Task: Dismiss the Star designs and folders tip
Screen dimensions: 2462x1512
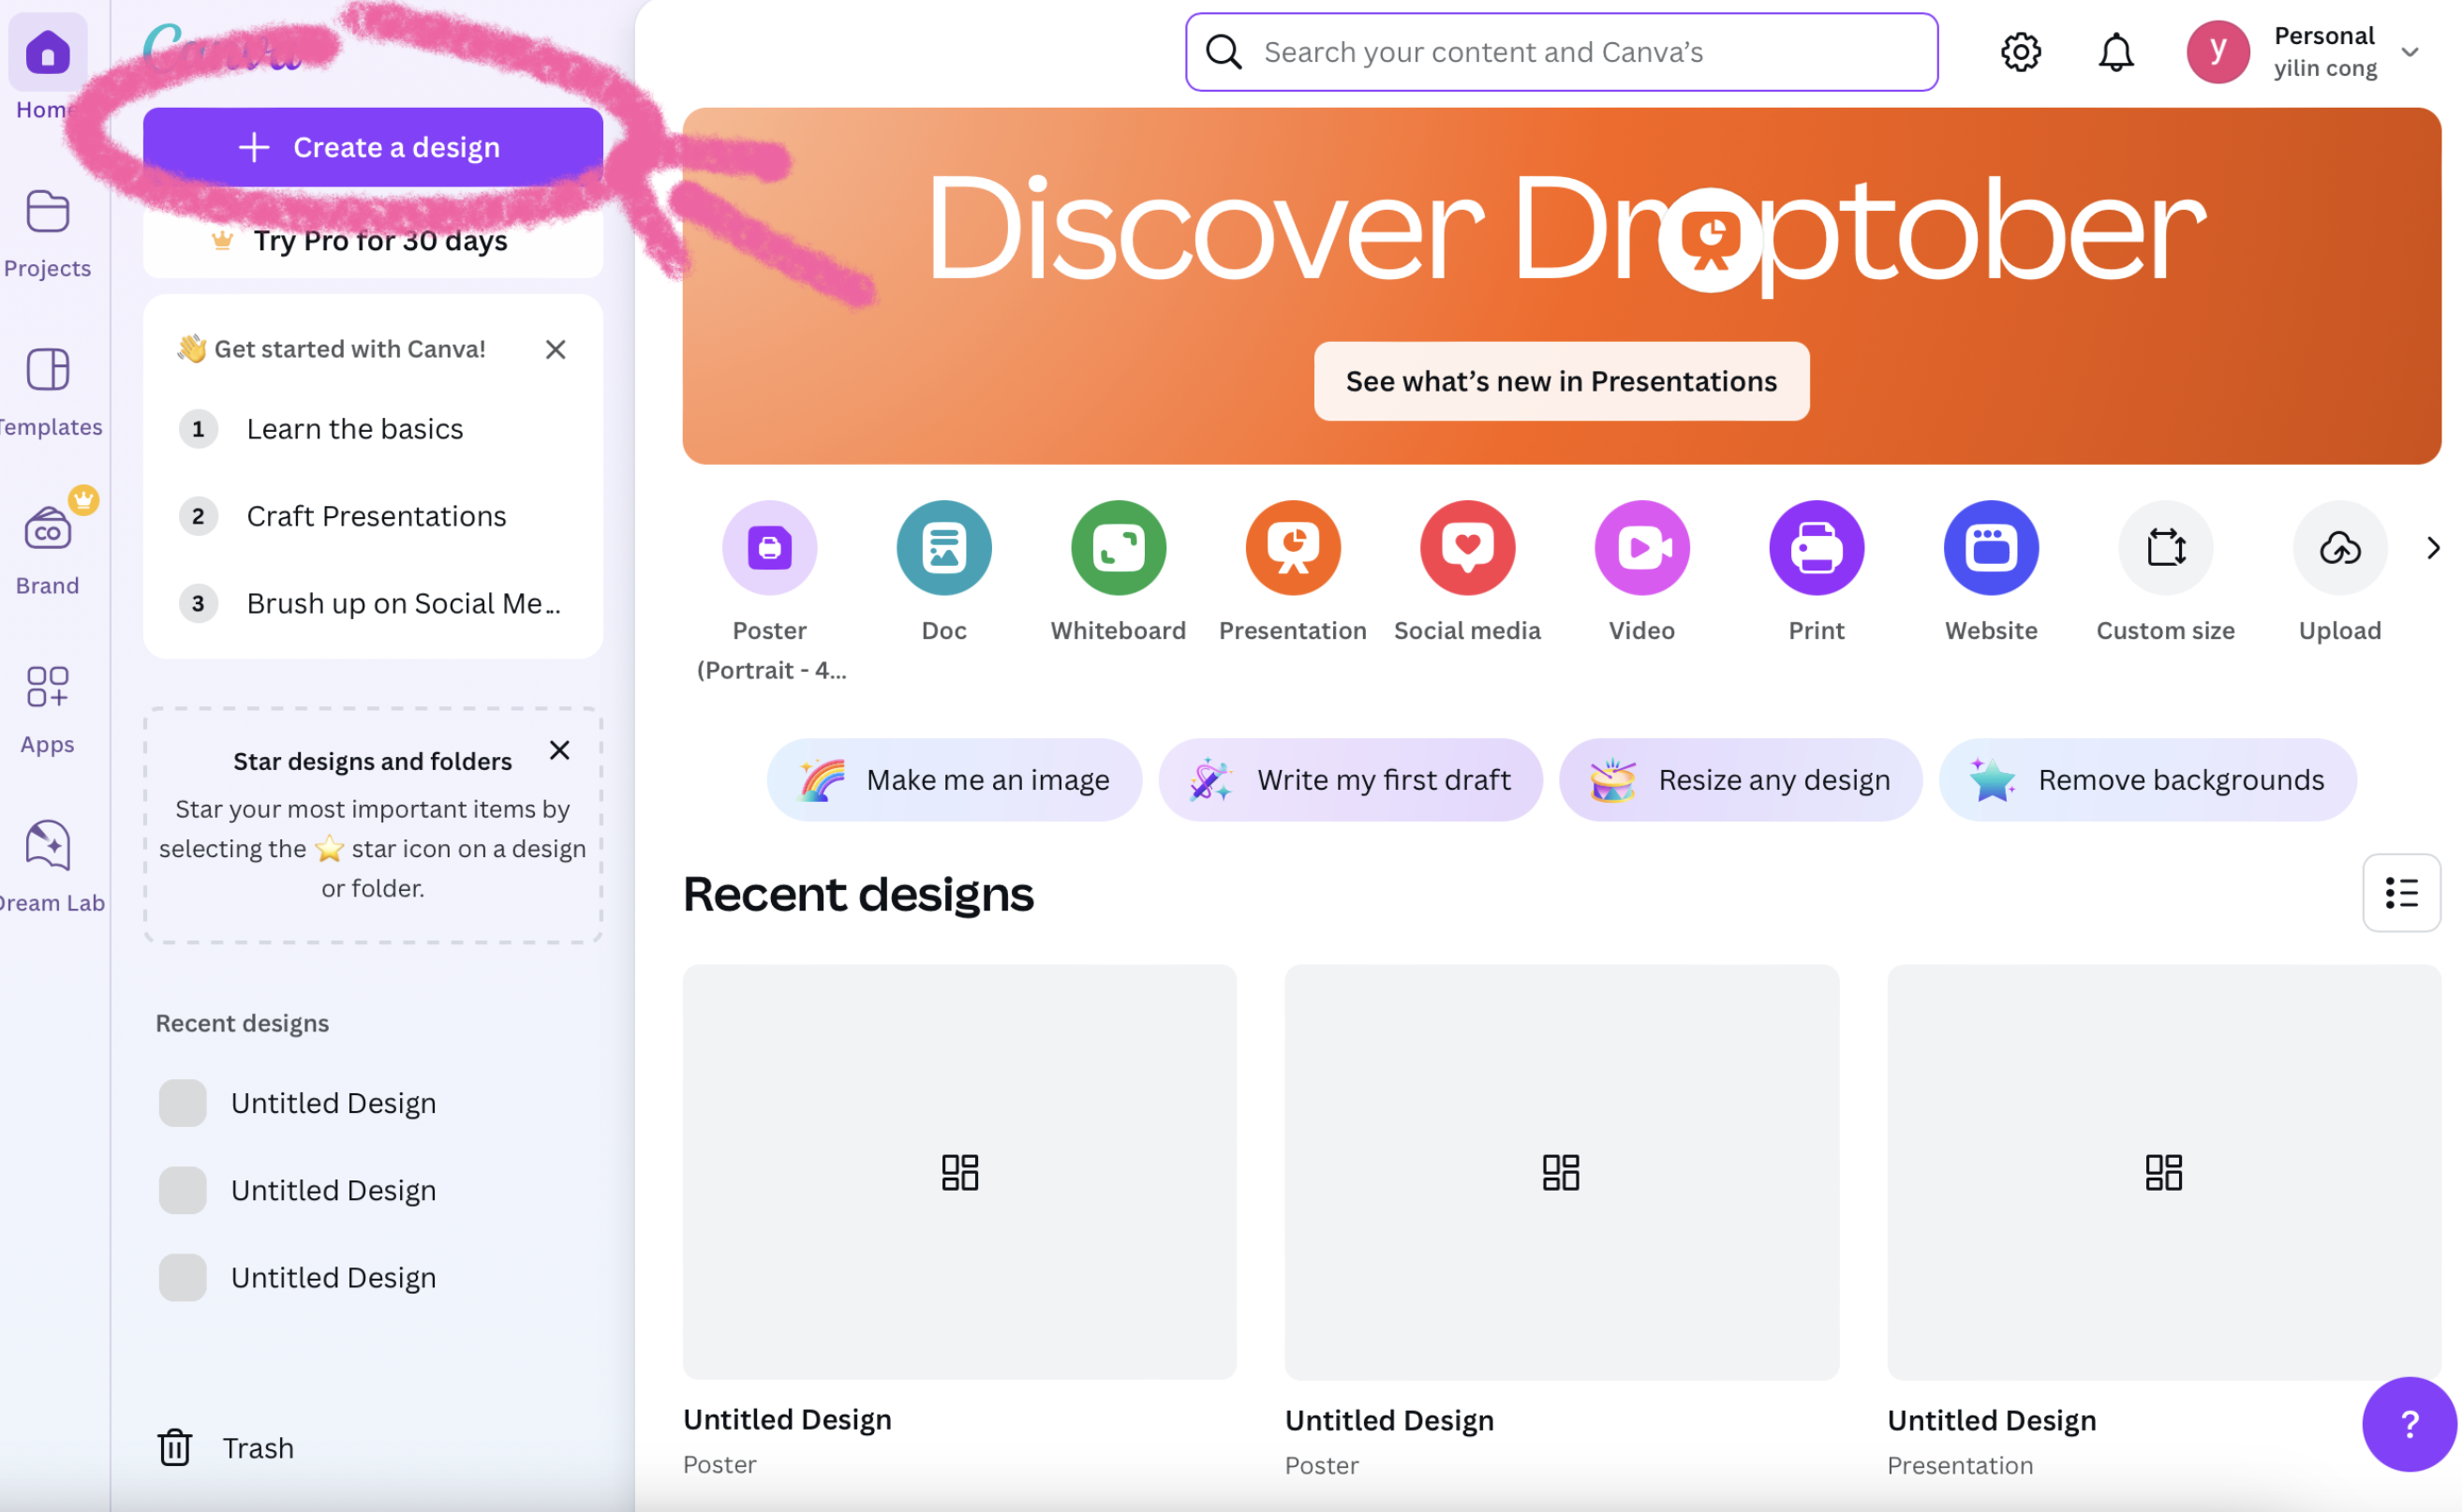Action: (559, 750)
